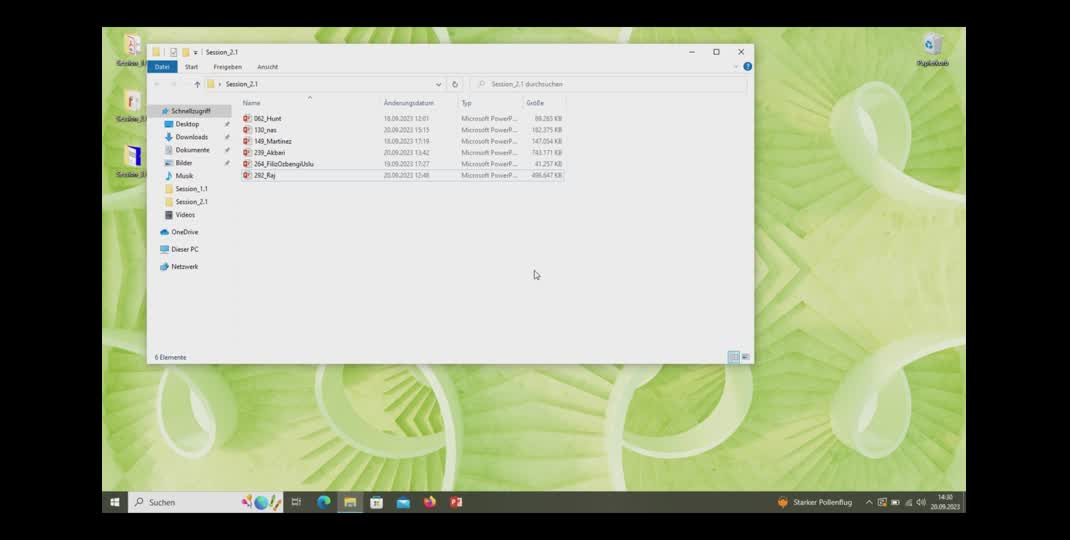Switch to large icons view in status bar

coord(745,357)
